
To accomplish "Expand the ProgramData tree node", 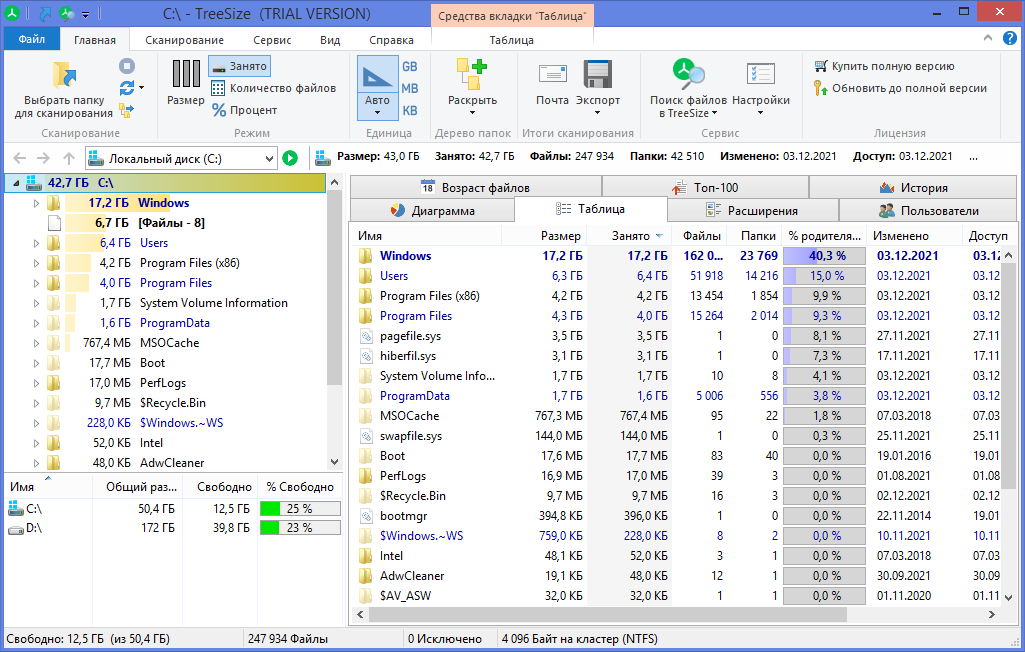I will tap(37, 323).
